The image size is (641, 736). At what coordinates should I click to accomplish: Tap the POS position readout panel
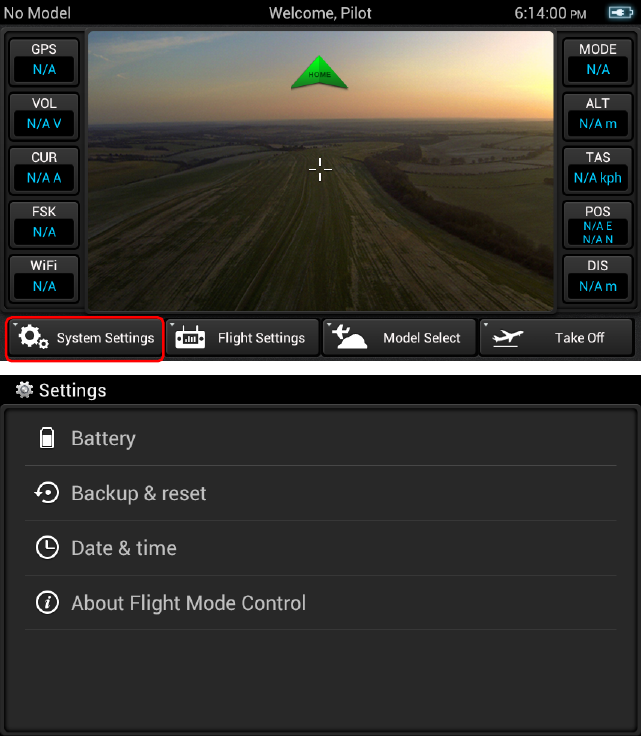[x=597, y=224]
